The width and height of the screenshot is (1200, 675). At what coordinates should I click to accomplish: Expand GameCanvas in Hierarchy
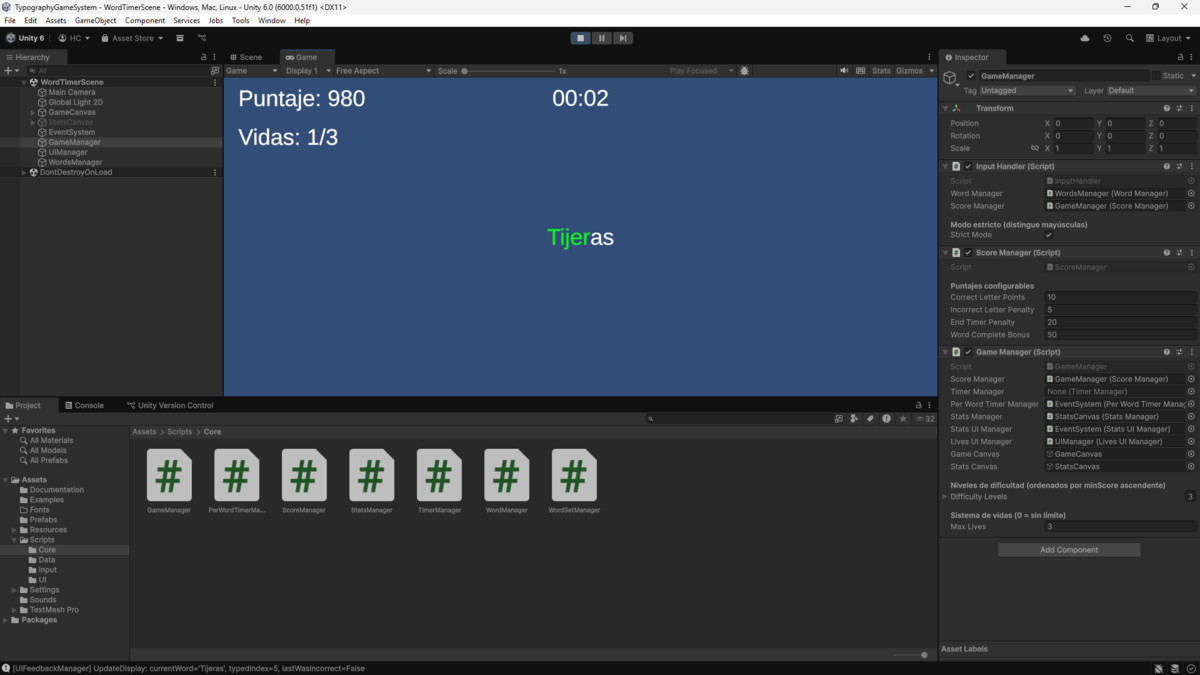click(x=33, y=112)
